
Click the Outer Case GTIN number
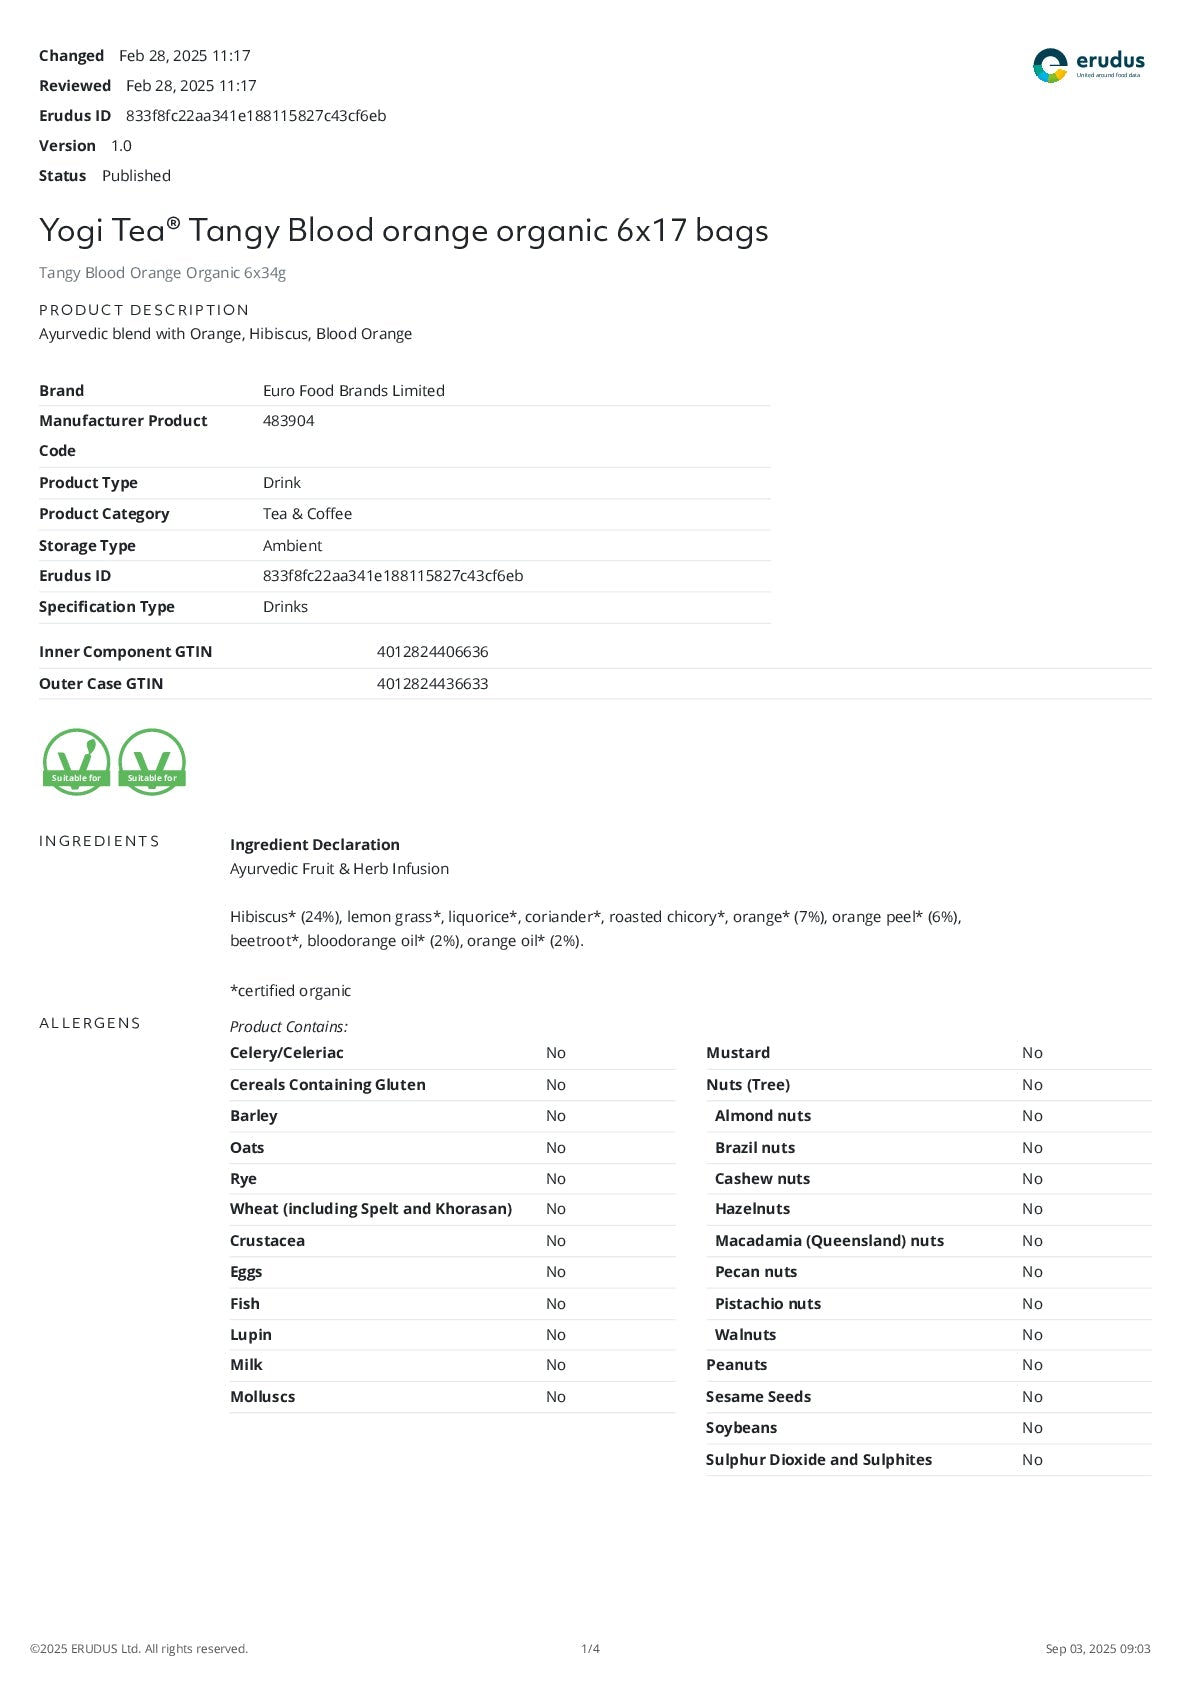coord(432,684)
